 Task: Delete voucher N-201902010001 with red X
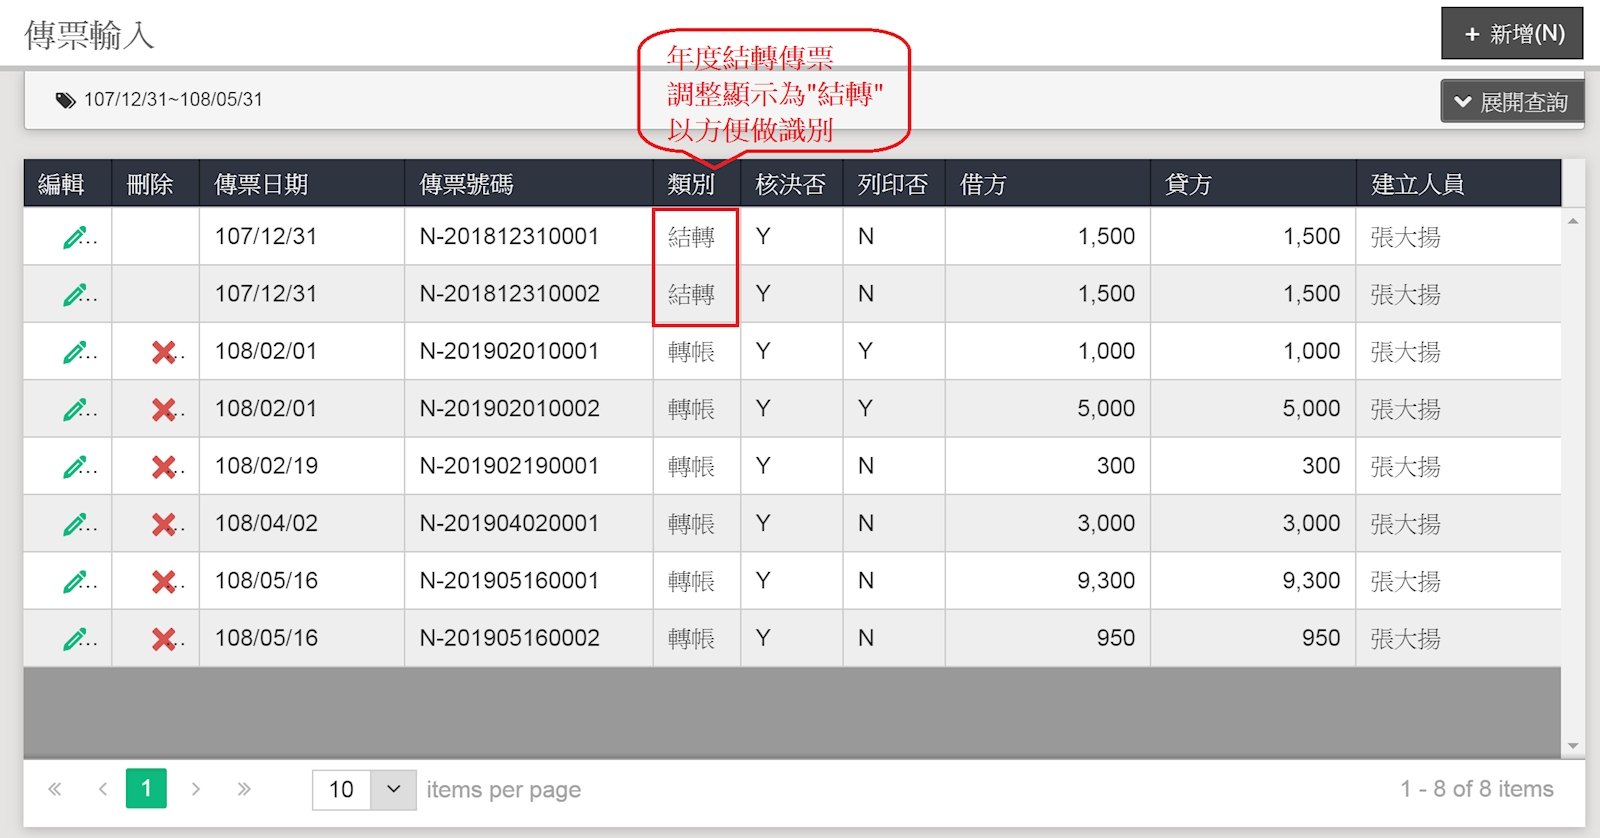click(163, 352)
